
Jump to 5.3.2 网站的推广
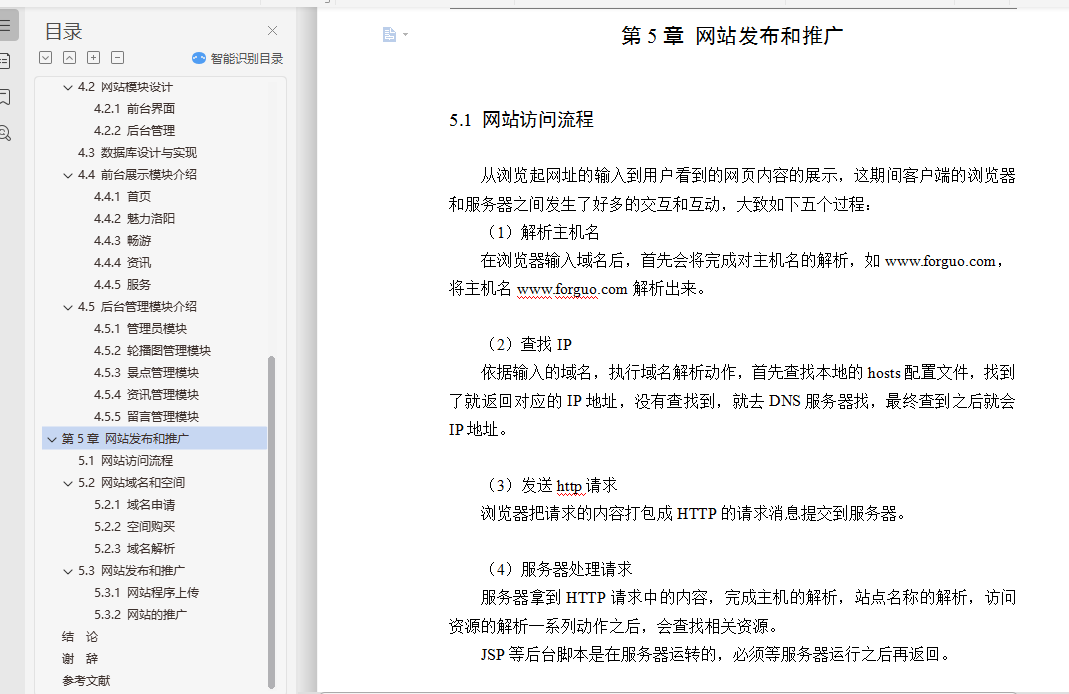(x=140, y=615)
